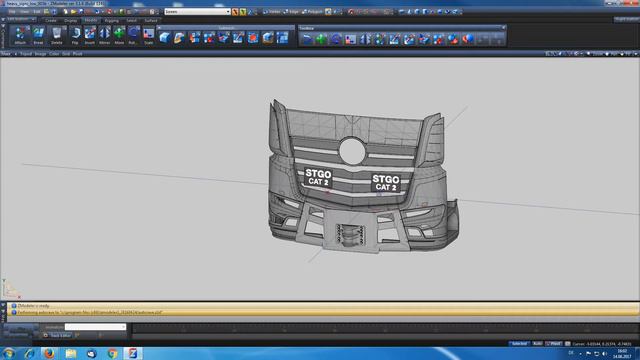Select the Insert tool
Image resolution: width=640 pixels, height=360 pixels.
coord(90,35)
